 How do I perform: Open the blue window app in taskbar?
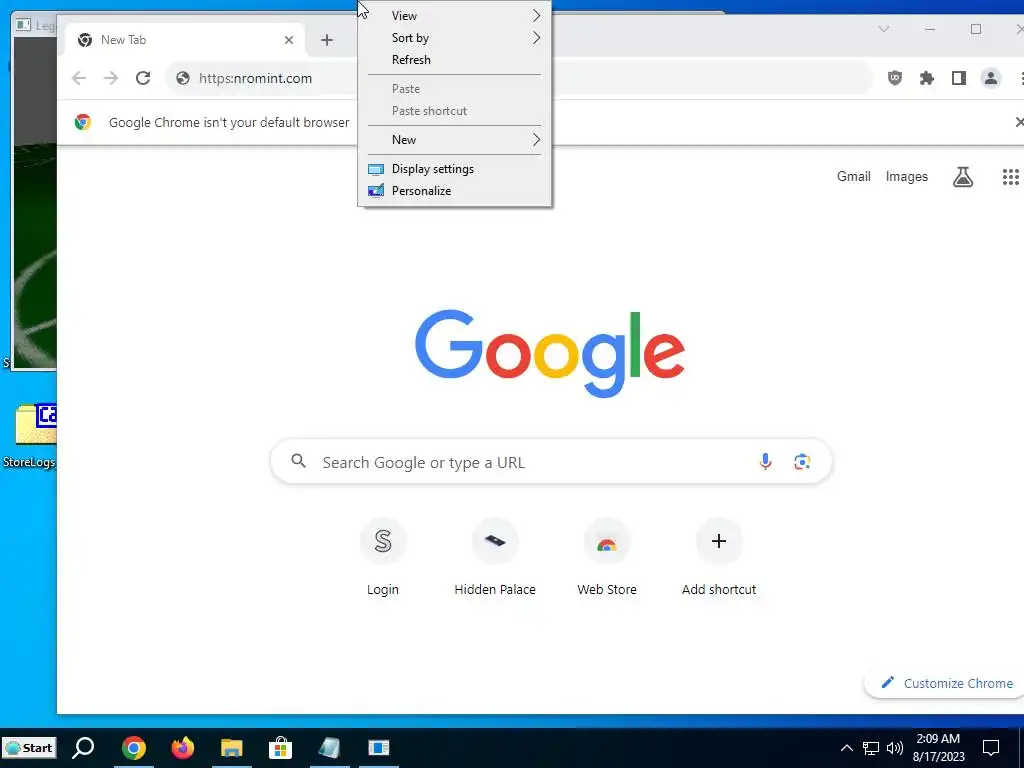coord(379,748)
